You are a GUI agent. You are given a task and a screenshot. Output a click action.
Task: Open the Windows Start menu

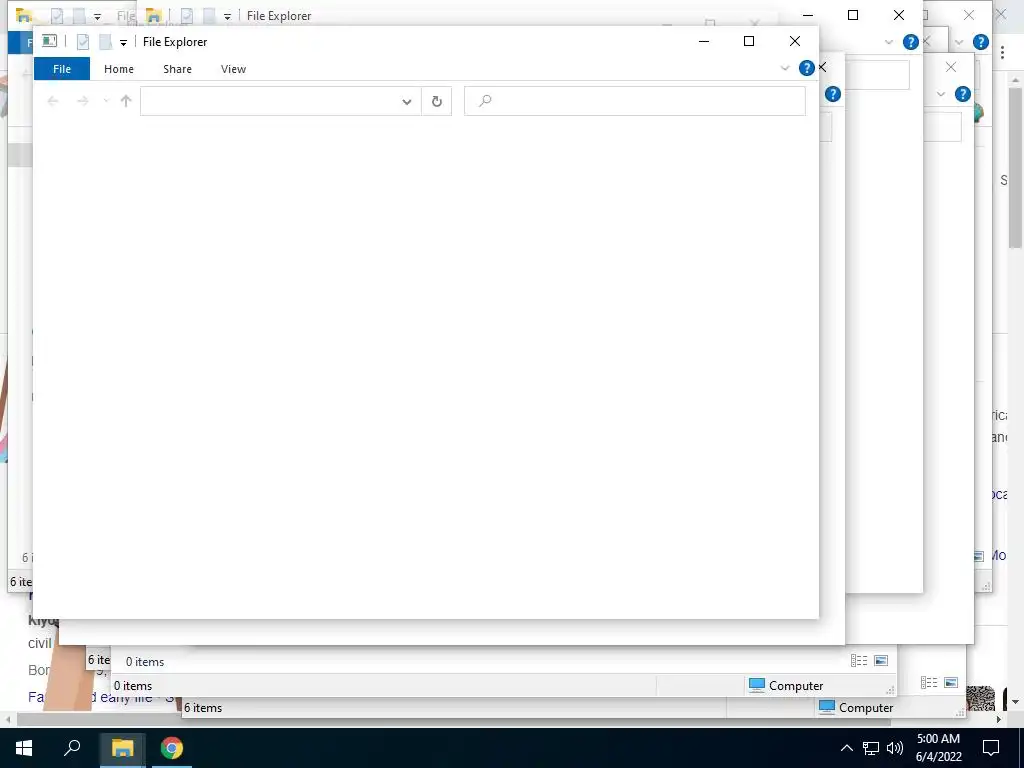(x=24, y=748)
